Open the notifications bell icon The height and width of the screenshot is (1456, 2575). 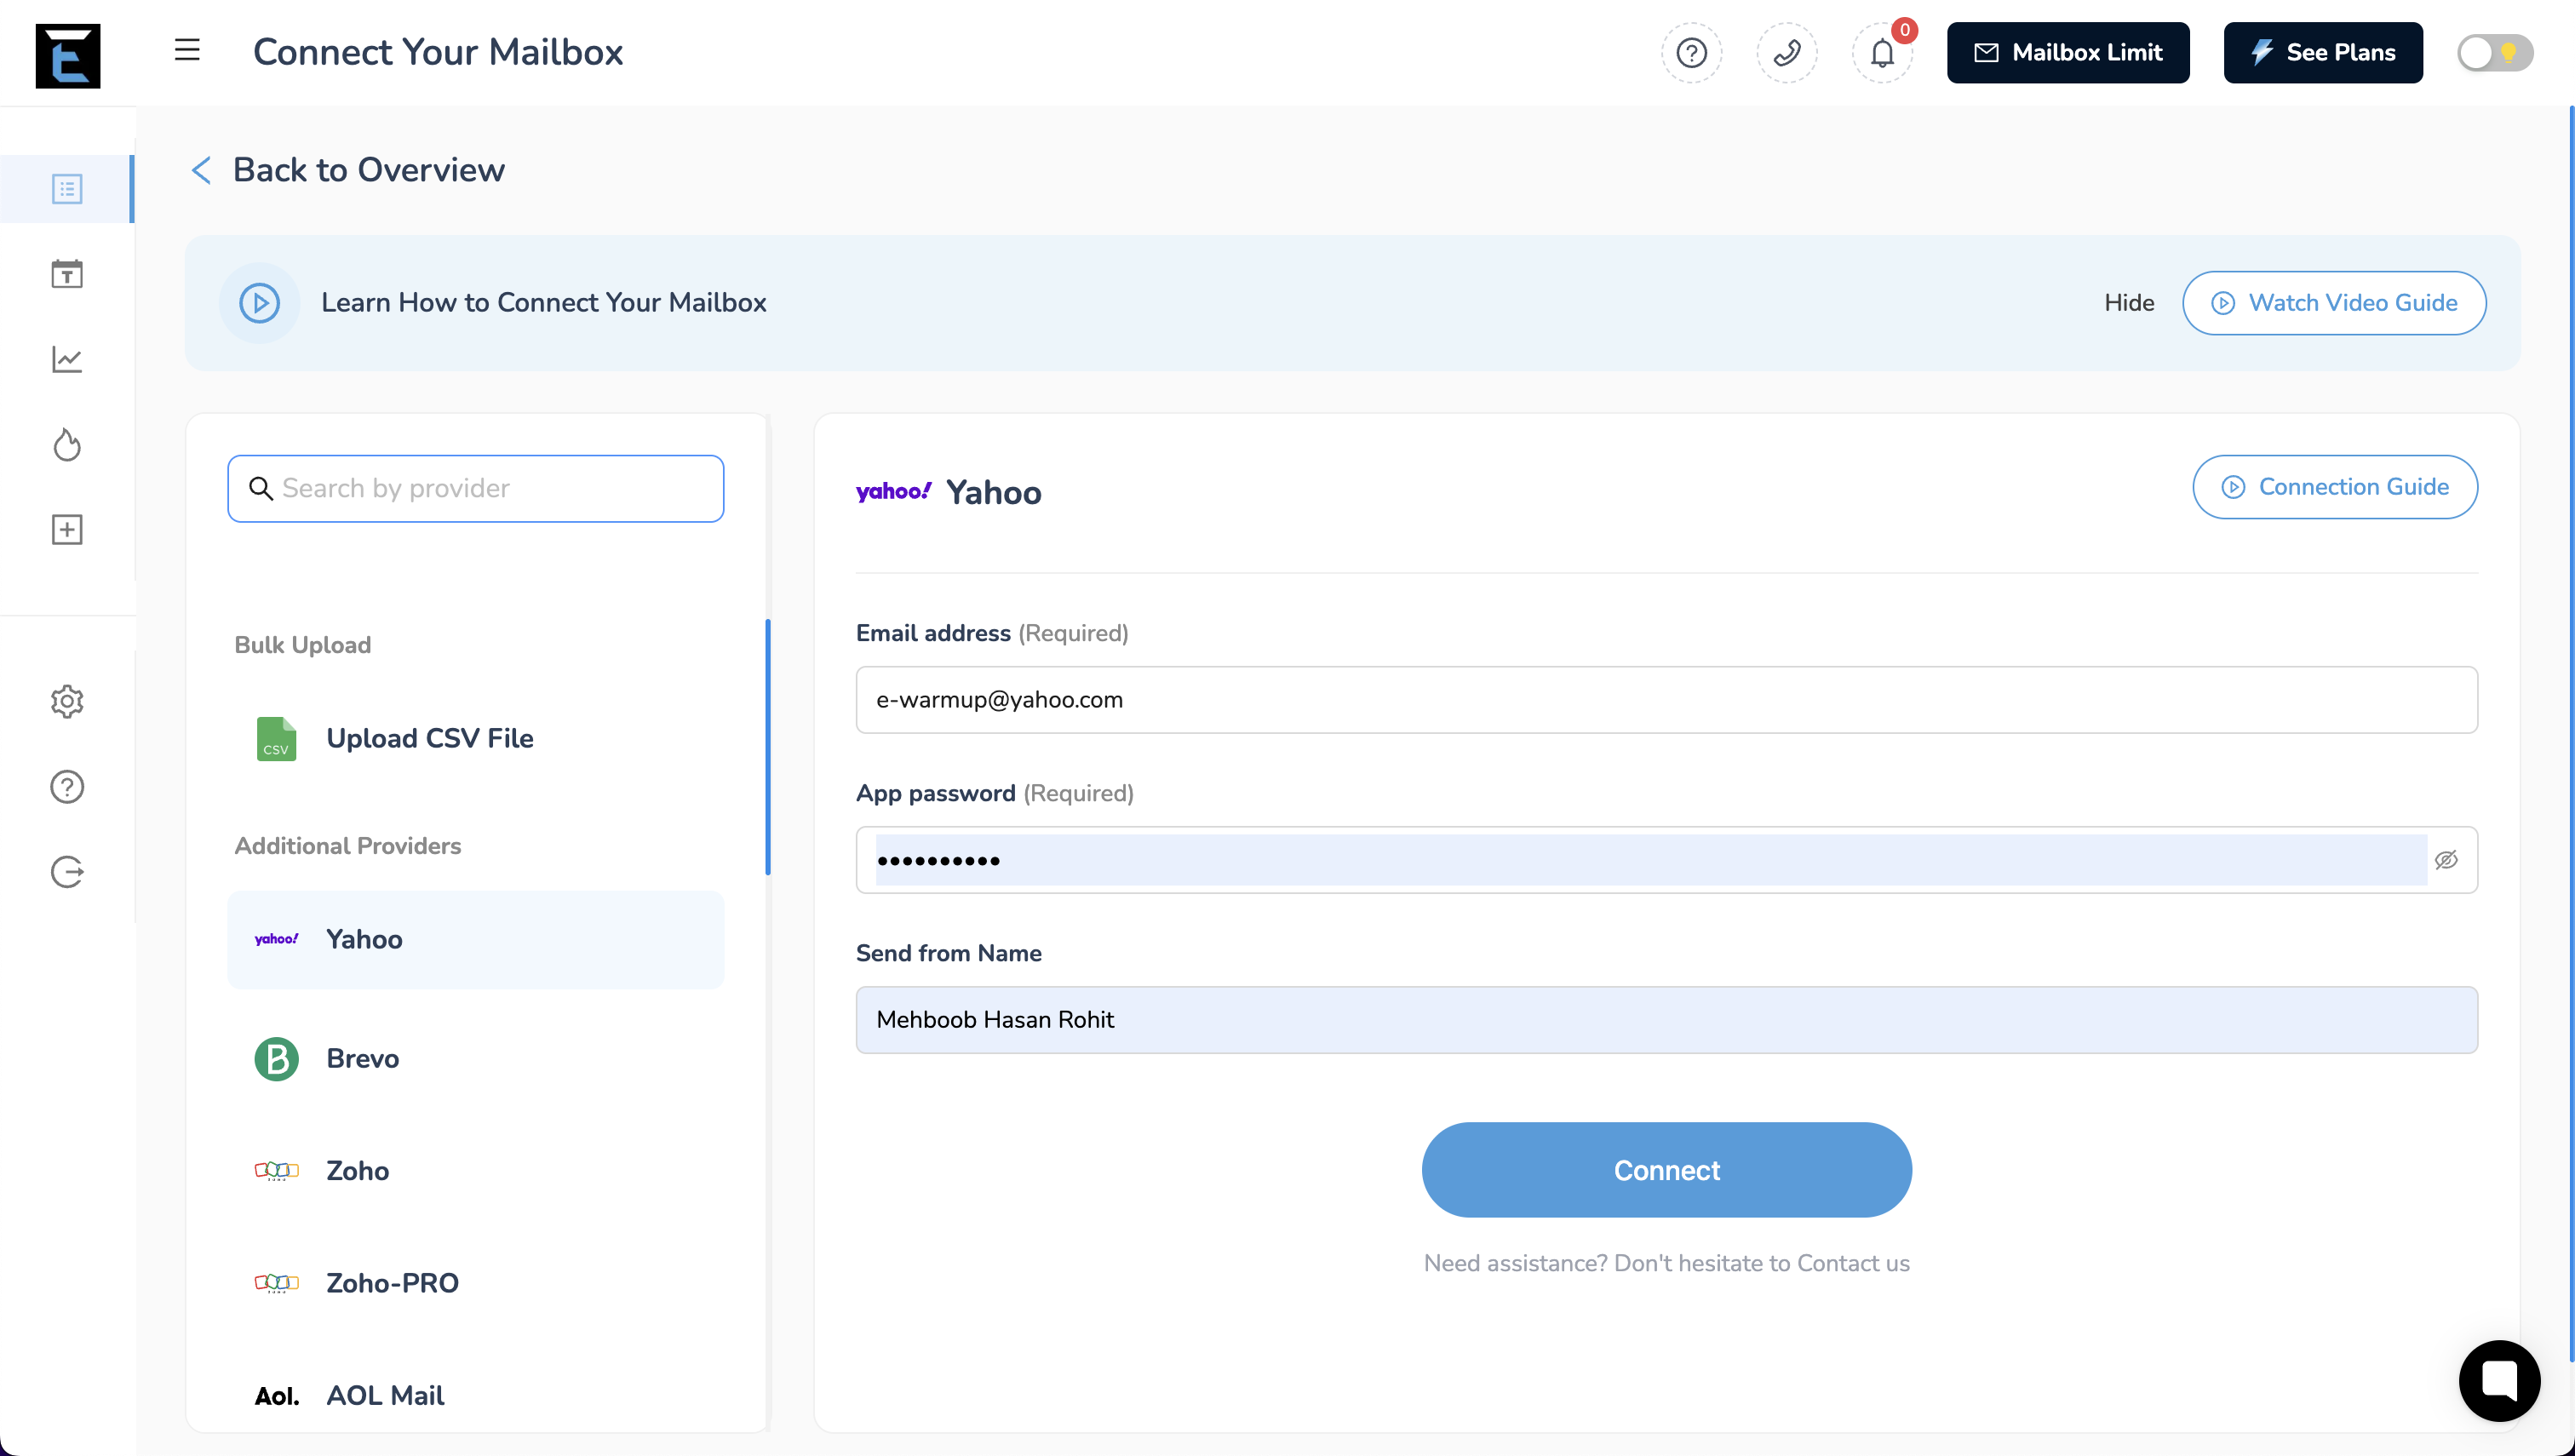pyautogui.click(x=1882, y=53)
